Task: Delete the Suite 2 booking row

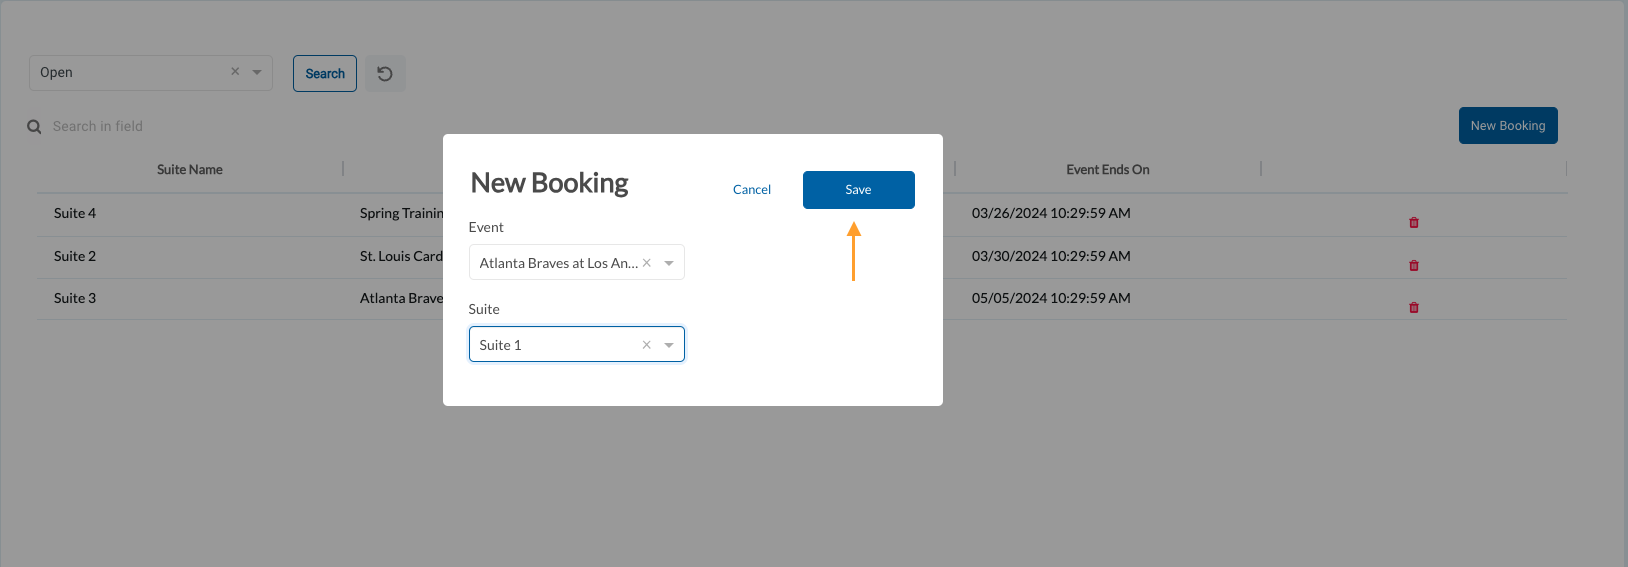Action: click(x=1414, y=265)
